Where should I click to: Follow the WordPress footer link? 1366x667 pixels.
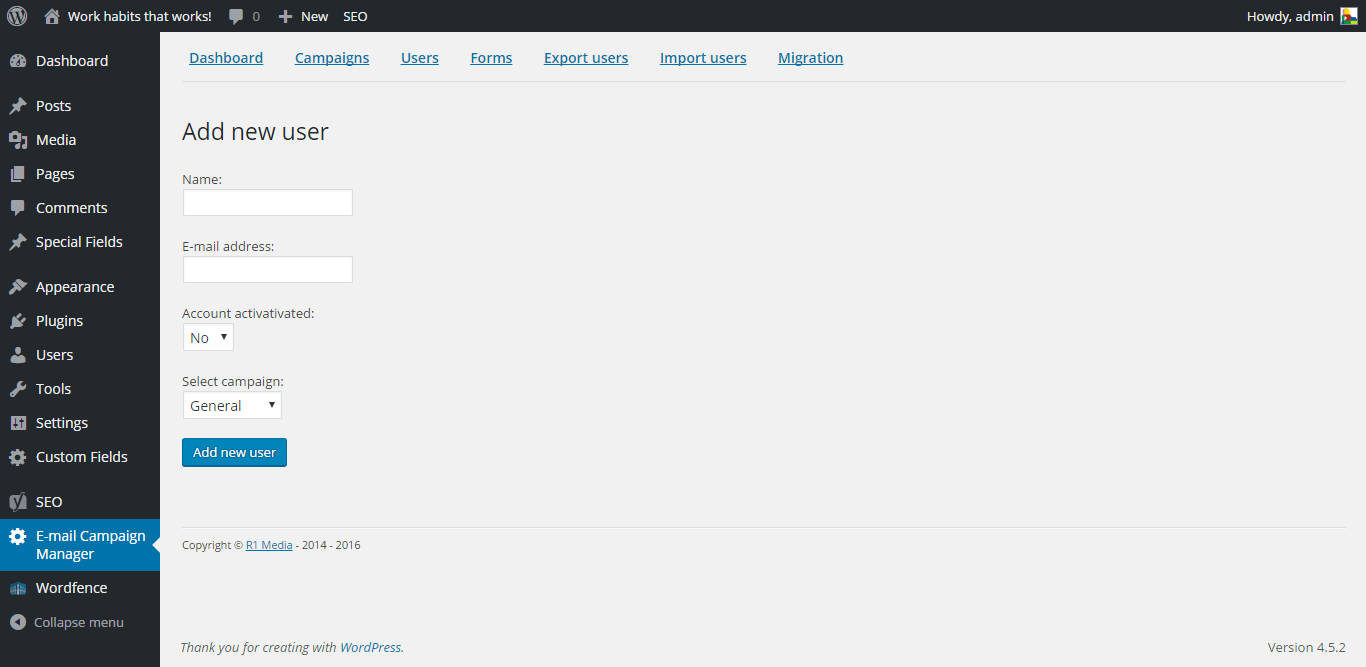[371, 647]
